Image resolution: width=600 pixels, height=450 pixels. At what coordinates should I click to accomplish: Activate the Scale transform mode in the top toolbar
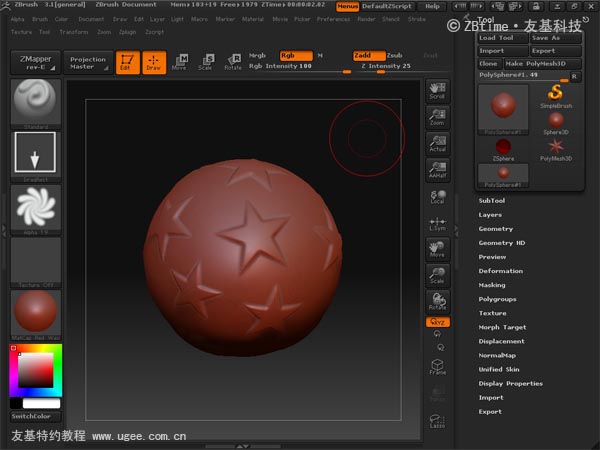pyautogui.click(x=206, y=62)
